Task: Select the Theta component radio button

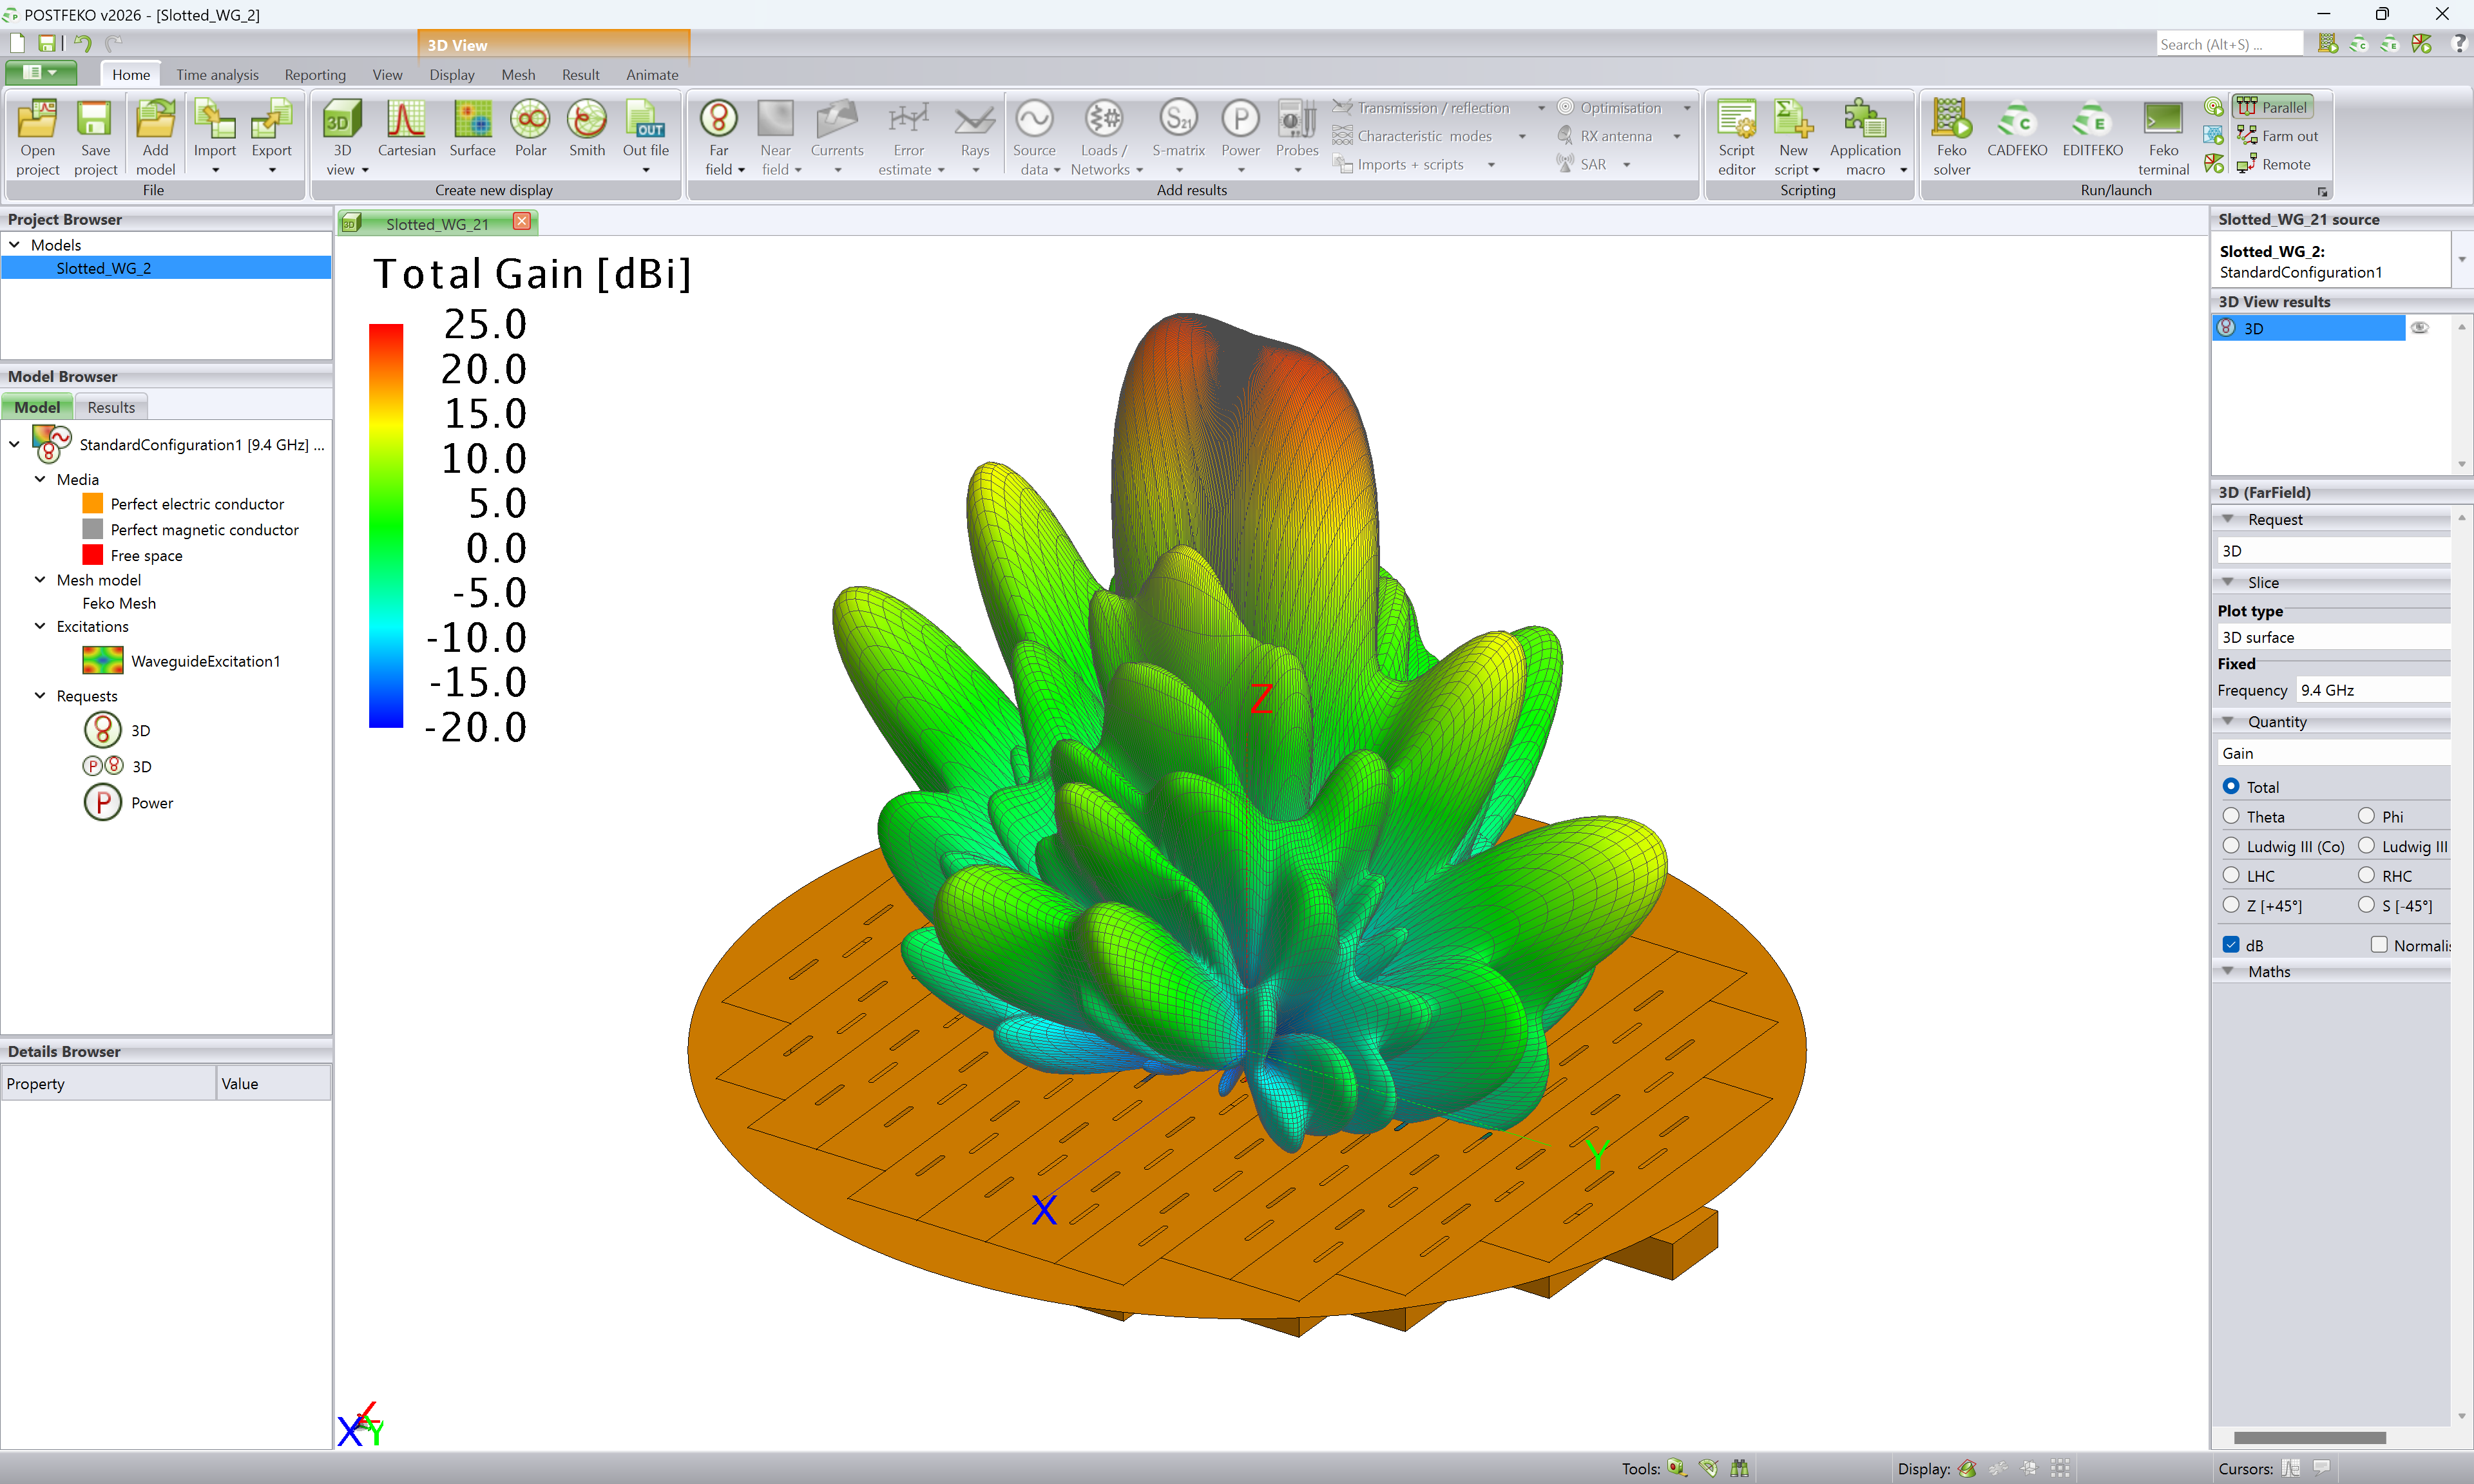Action: [x=2231, y=816]
